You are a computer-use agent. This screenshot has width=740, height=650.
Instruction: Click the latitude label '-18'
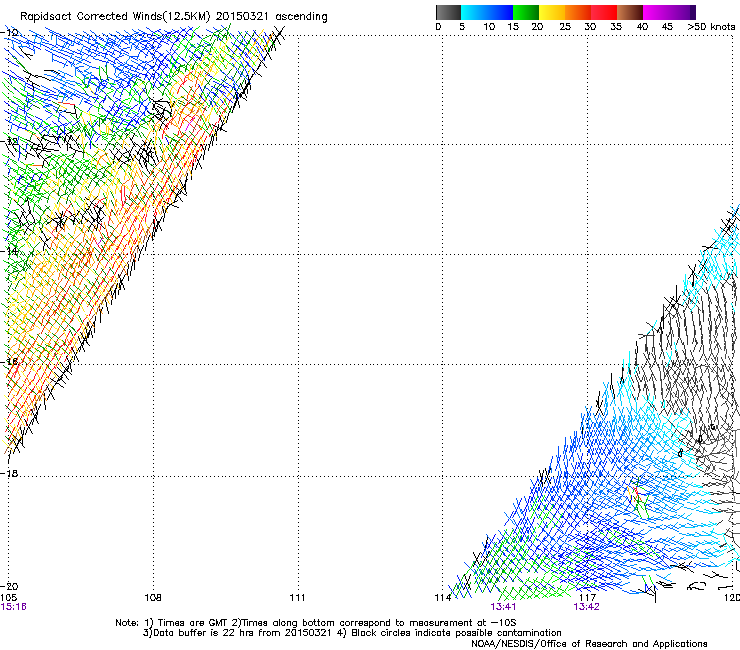(x=10, y=473)
